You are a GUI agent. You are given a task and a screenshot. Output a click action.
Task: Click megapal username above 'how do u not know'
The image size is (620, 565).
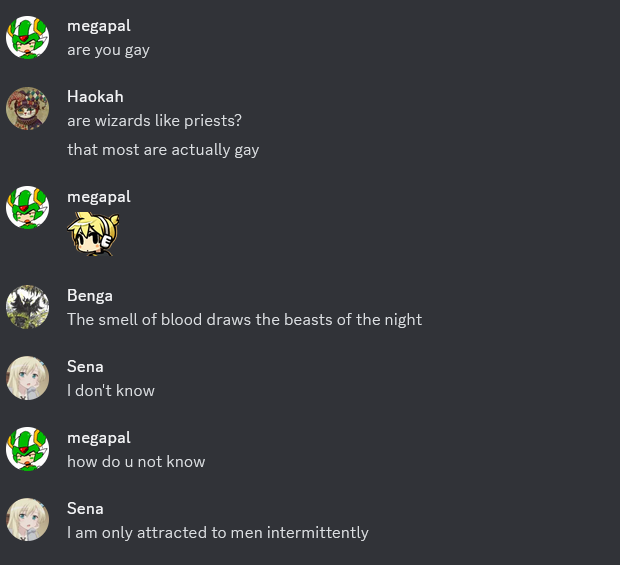99,438
